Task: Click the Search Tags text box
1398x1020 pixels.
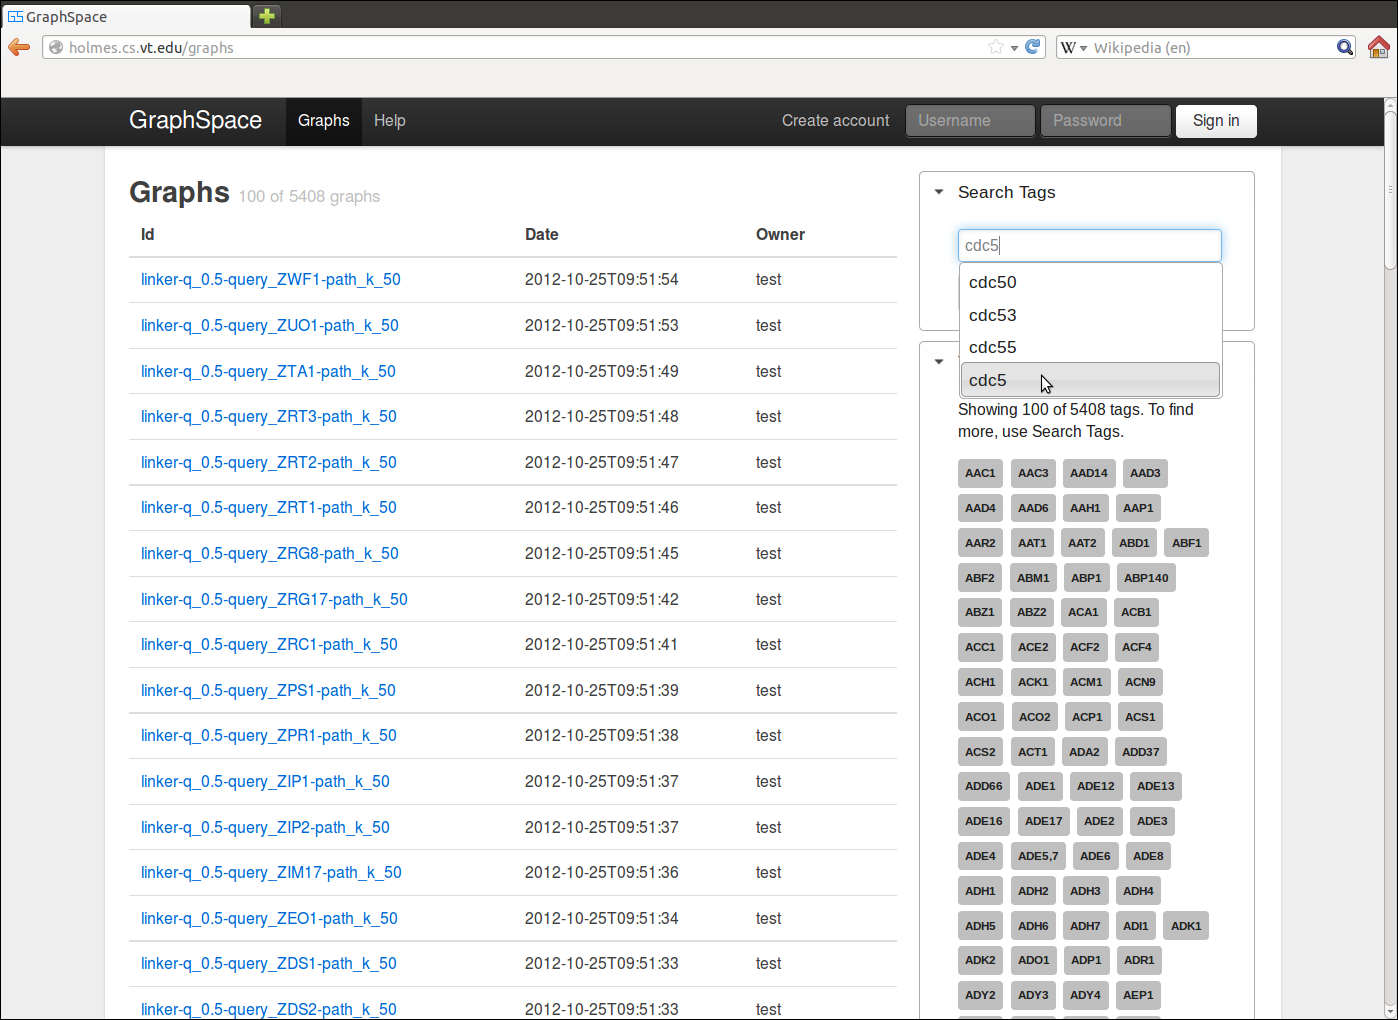Action: [1090, 245]
